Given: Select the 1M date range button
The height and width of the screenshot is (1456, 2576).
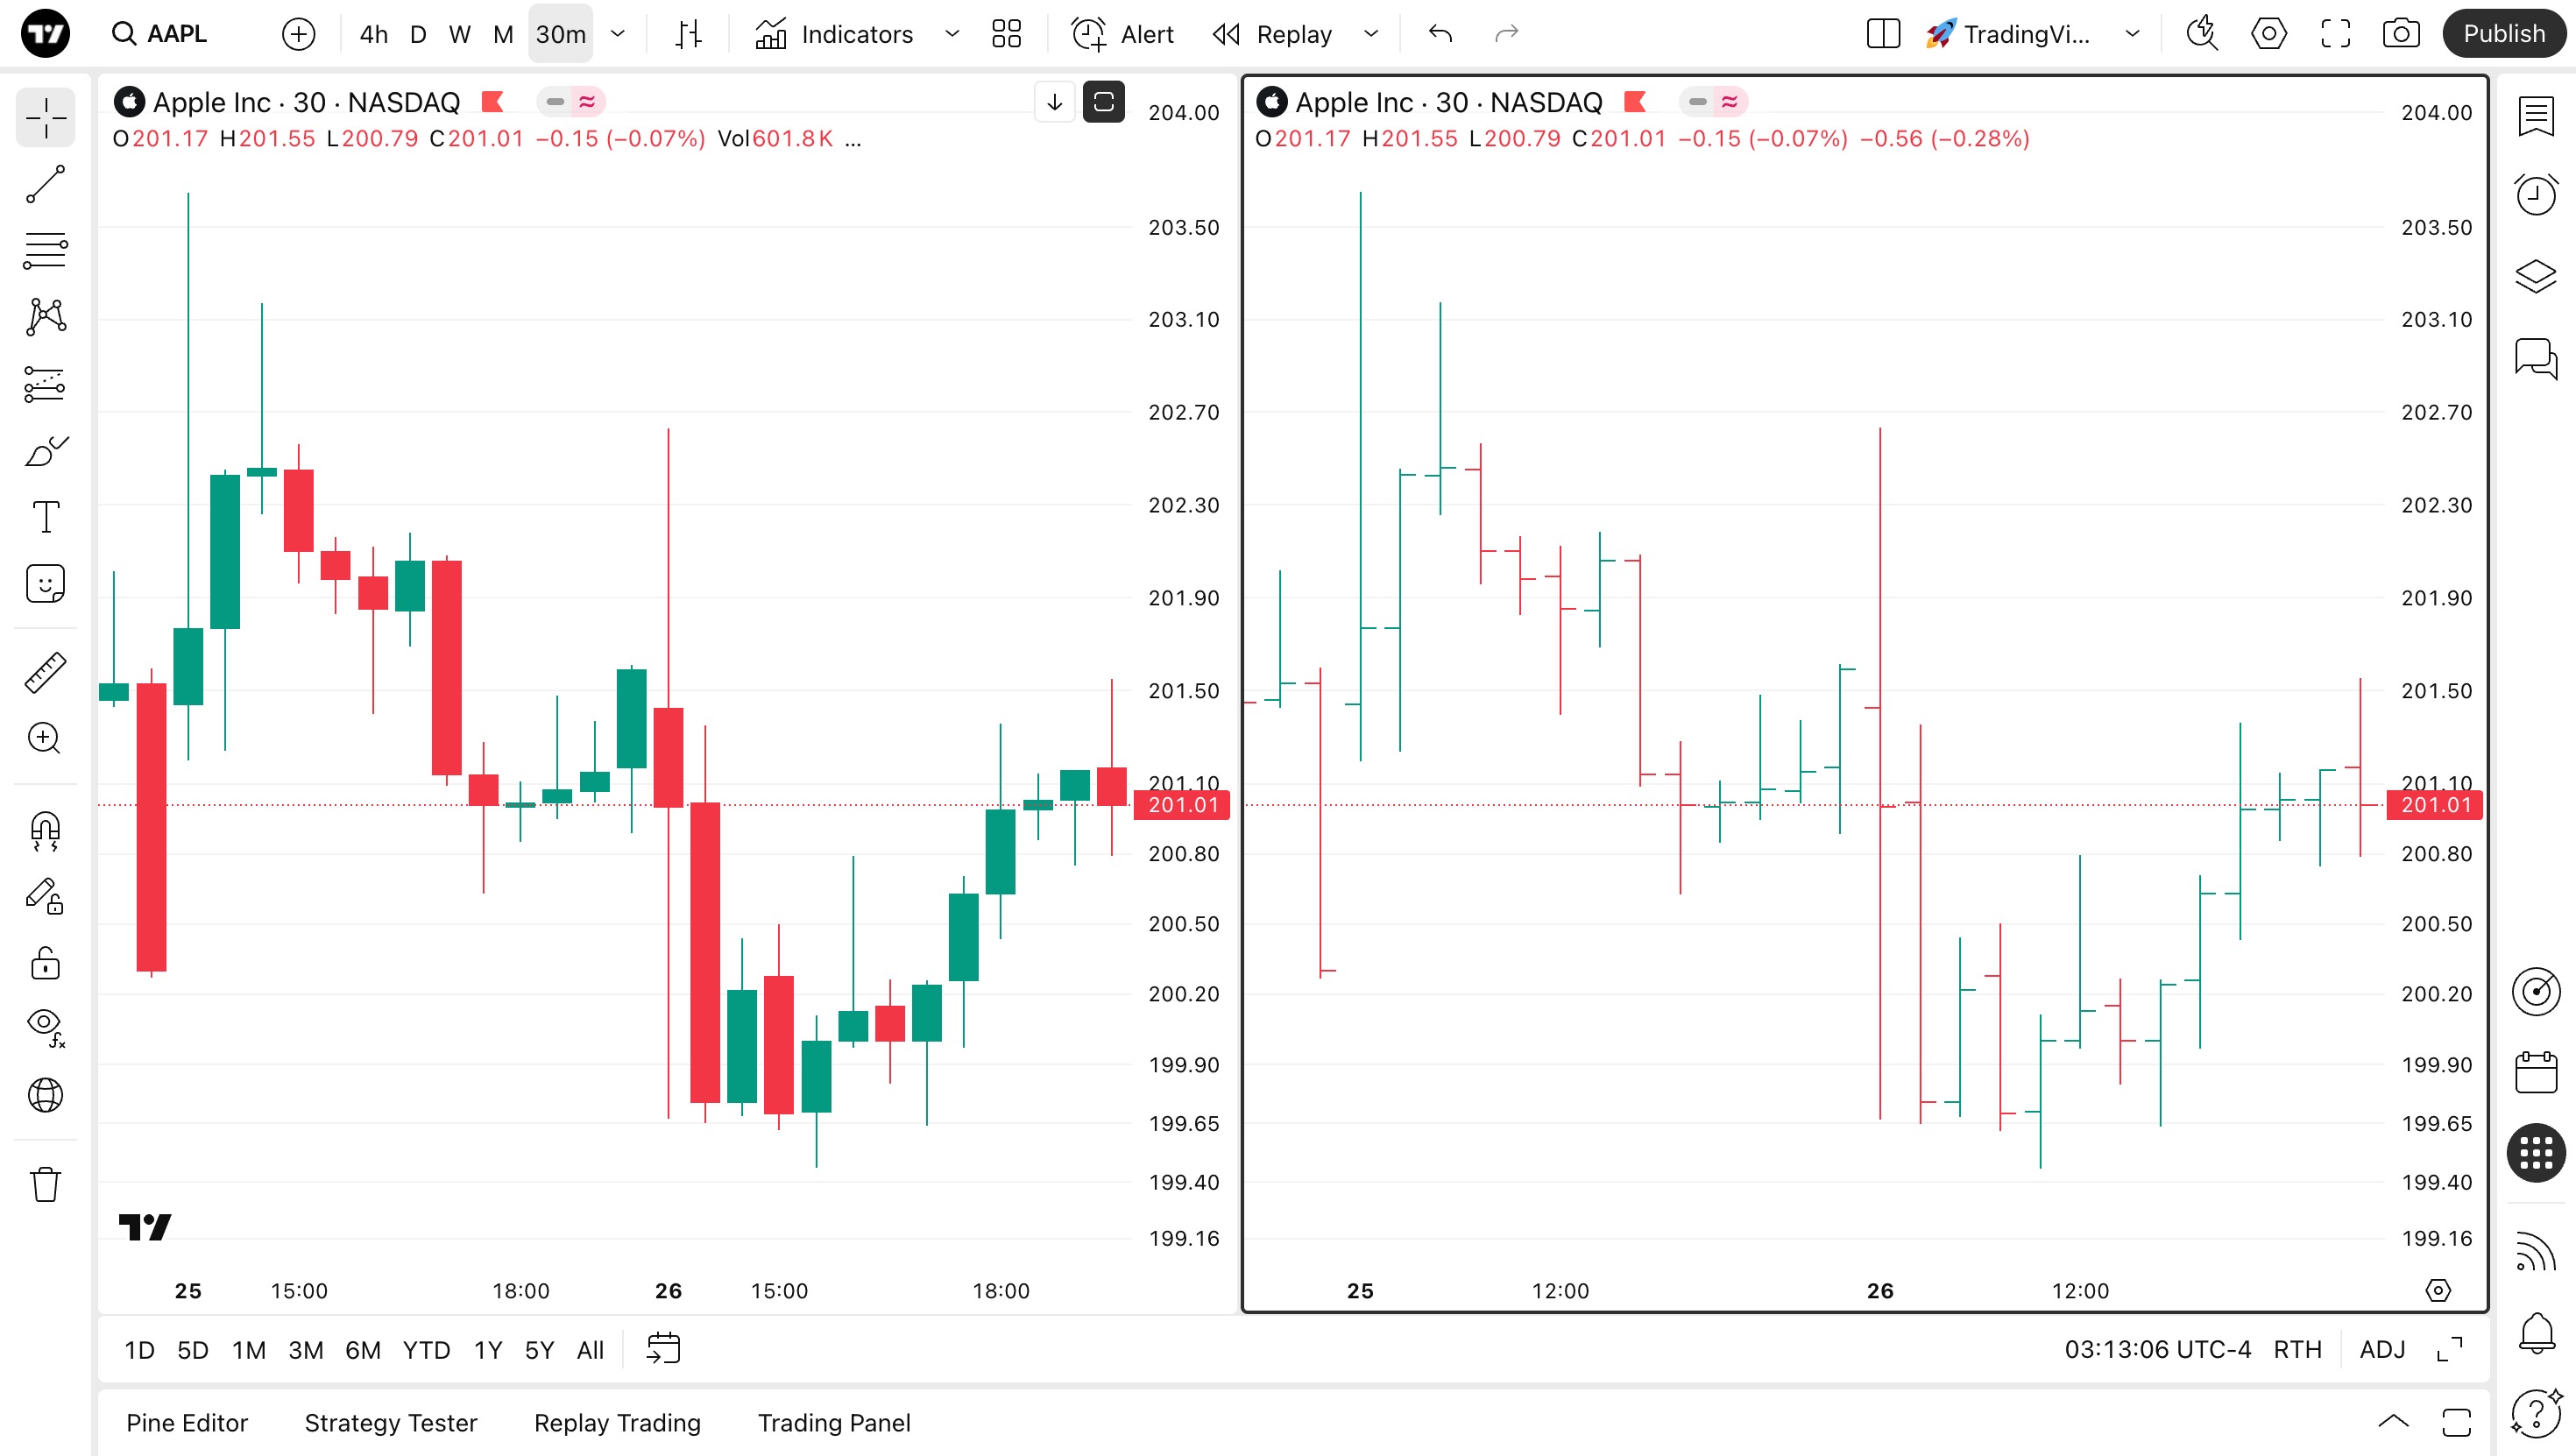Looking at the screenshot, I should [x=248, y=1350].
